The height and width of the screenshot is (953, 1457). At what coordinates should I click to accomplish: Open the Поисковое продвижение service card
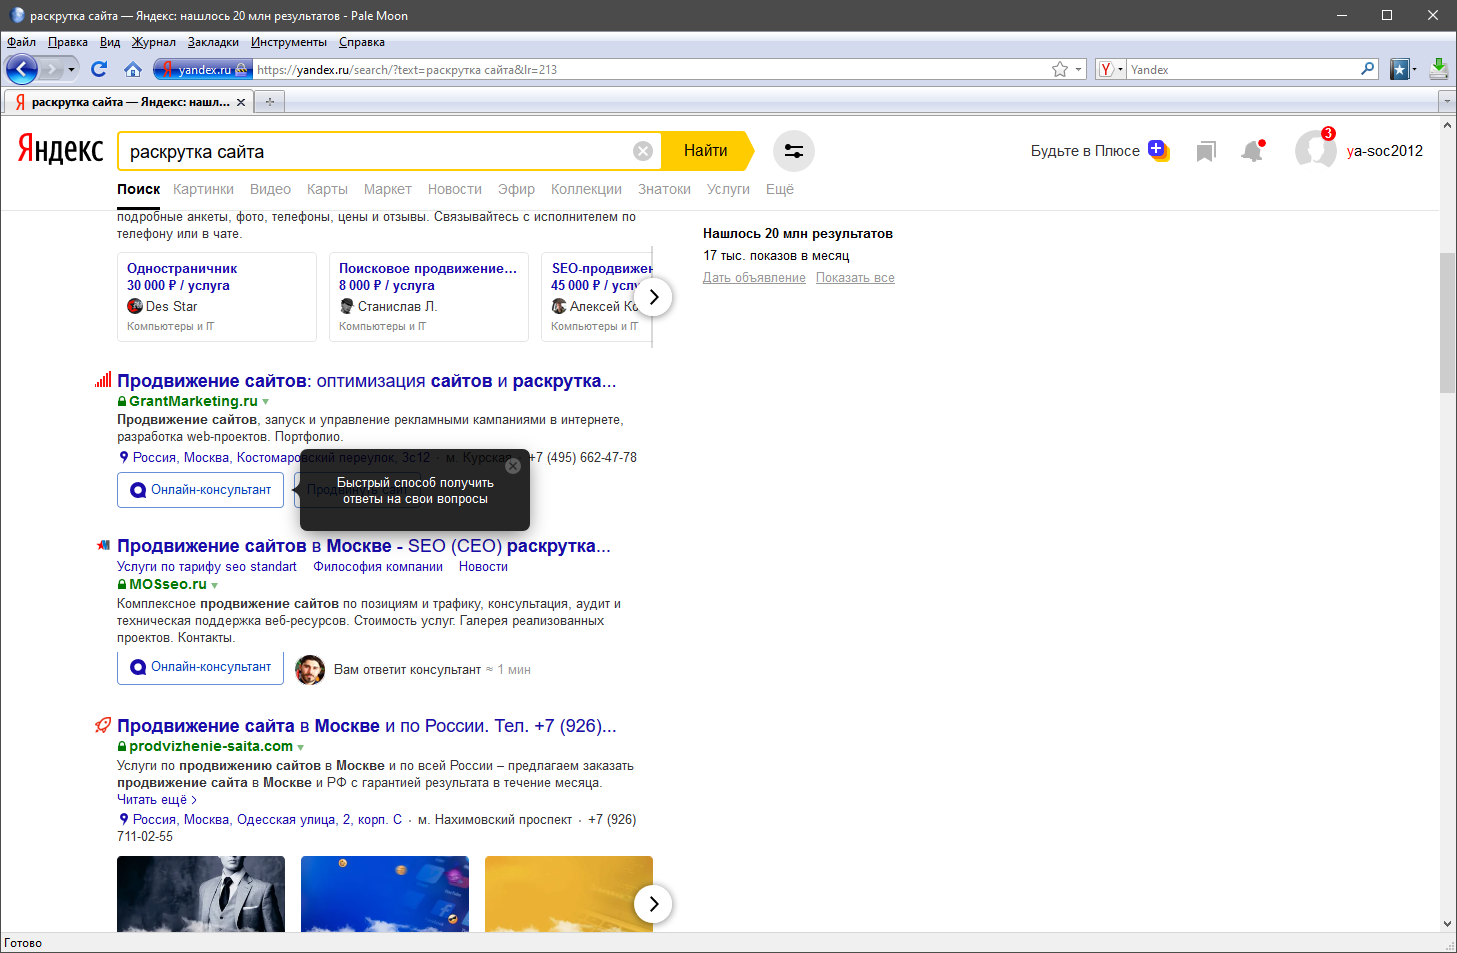(x=429, y=297)
